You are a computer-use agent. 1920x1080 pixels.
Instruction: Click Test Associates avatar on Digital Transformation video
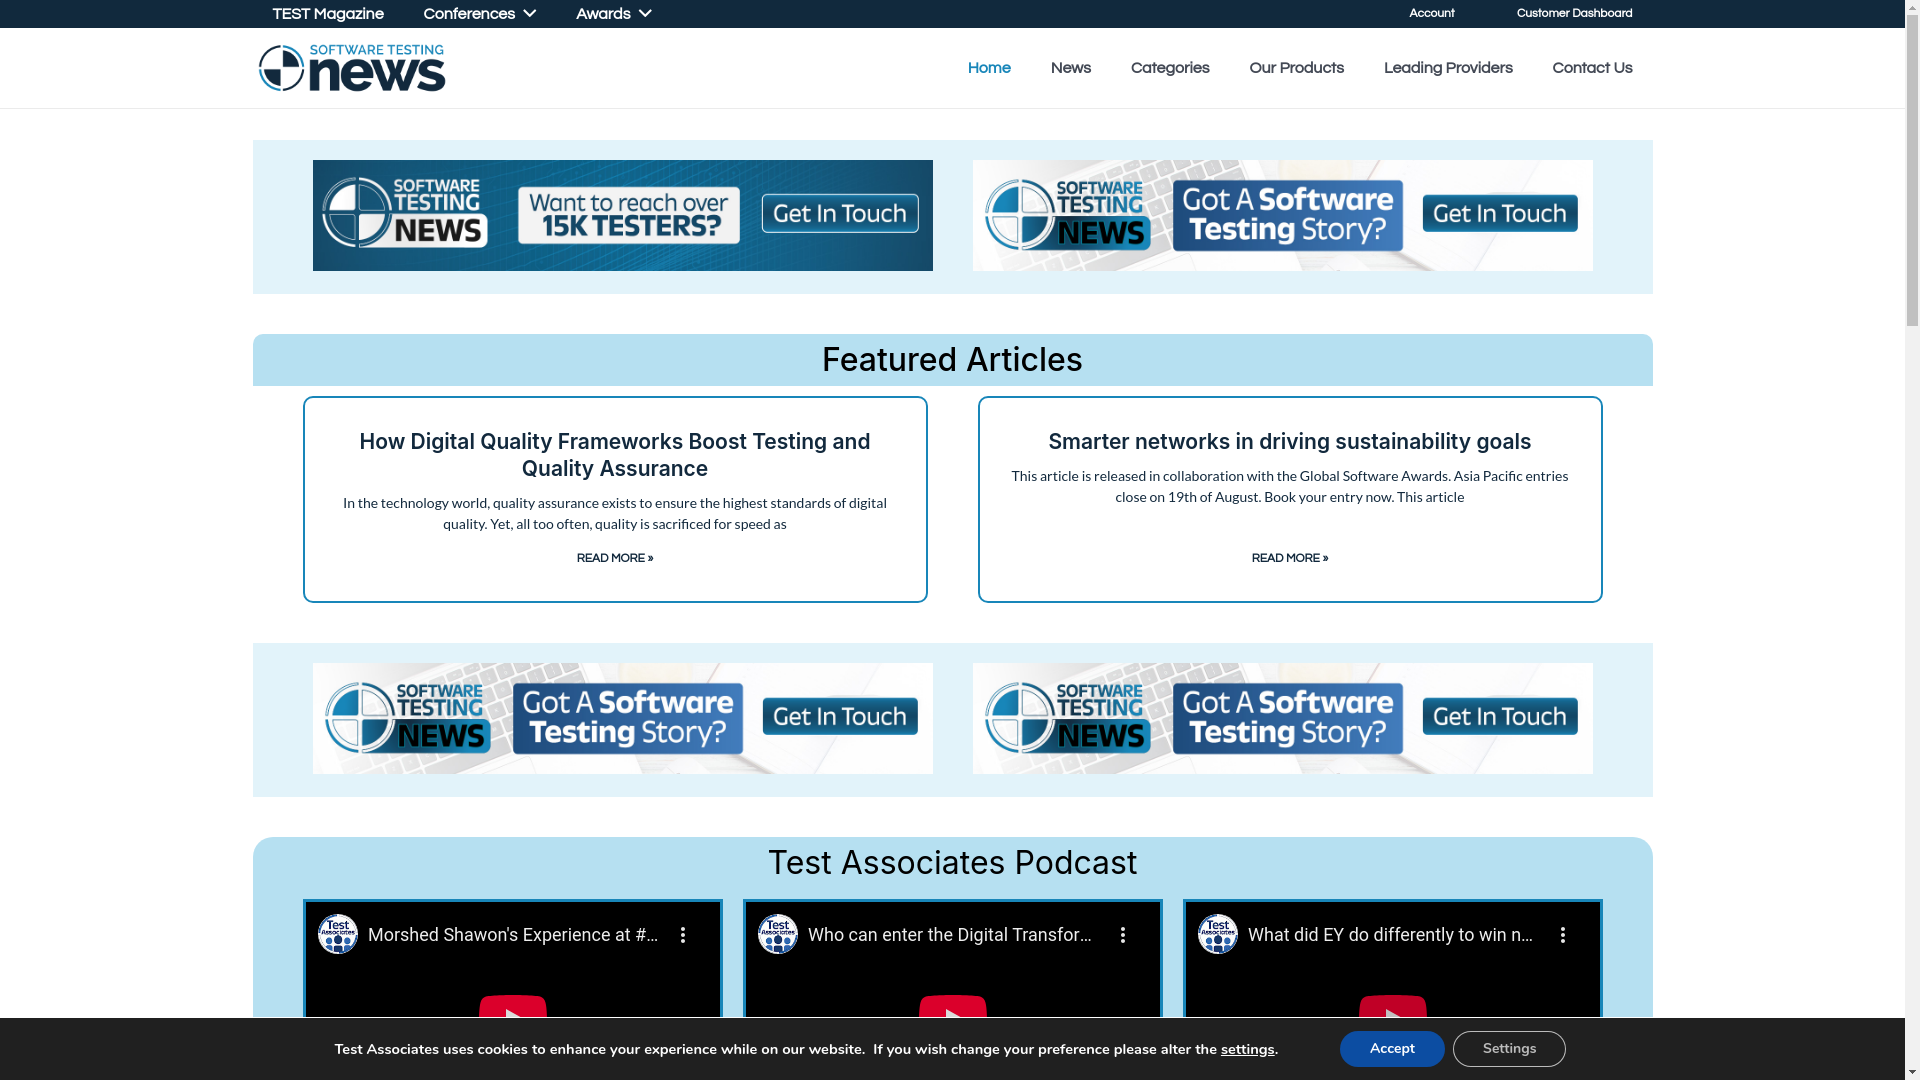tap(778, 934)
